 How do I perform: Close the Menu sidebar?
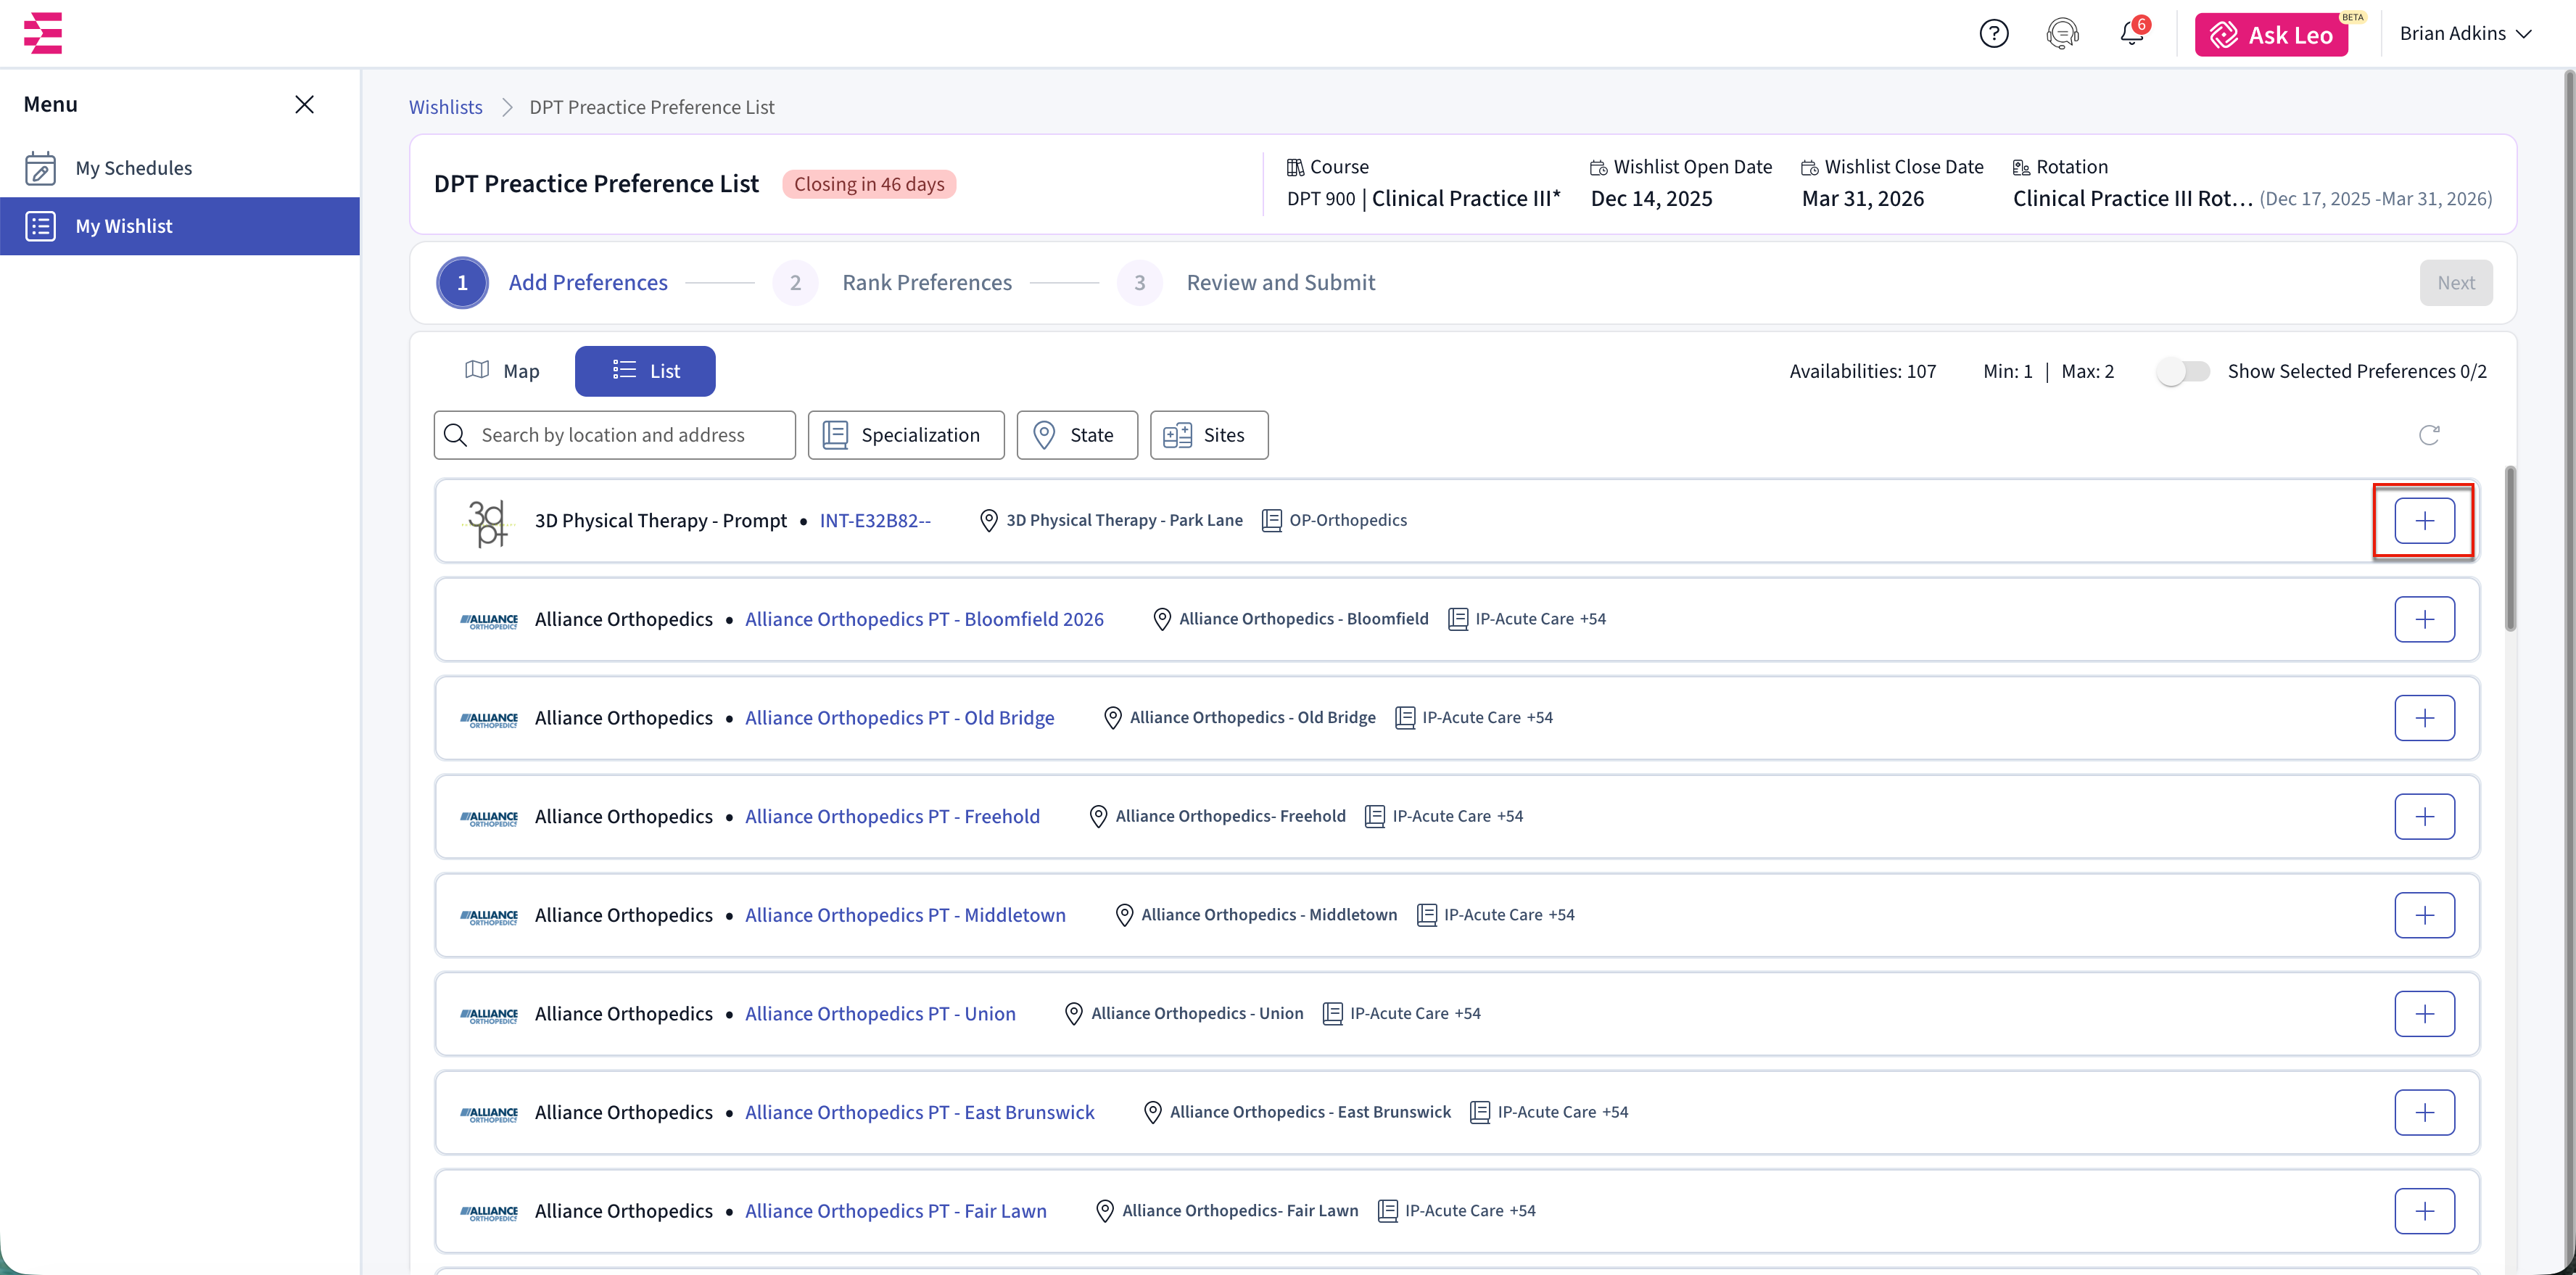pyautogui.click(x=305, y=105)
